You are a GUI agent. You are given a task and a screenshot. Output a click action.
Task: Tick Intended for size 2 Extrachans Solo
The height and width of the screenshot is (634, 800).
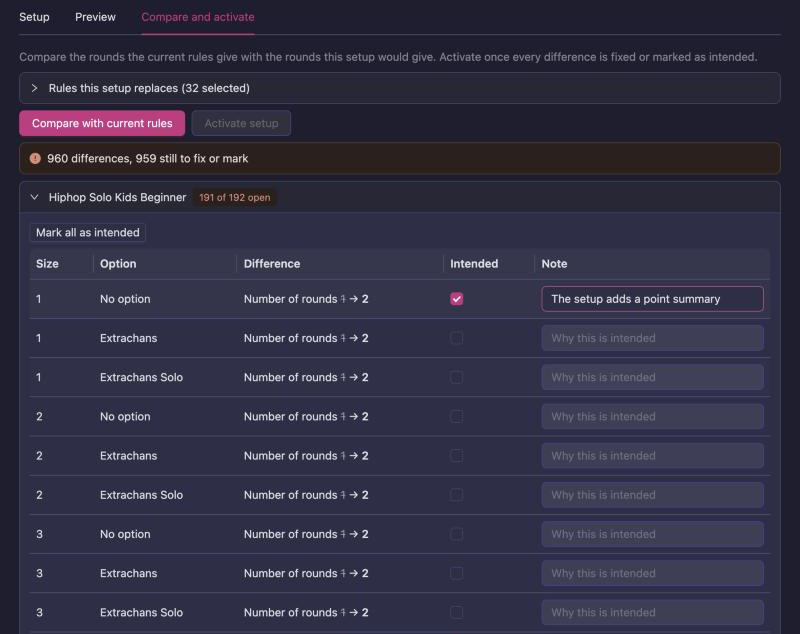click(x=457, y=495)
